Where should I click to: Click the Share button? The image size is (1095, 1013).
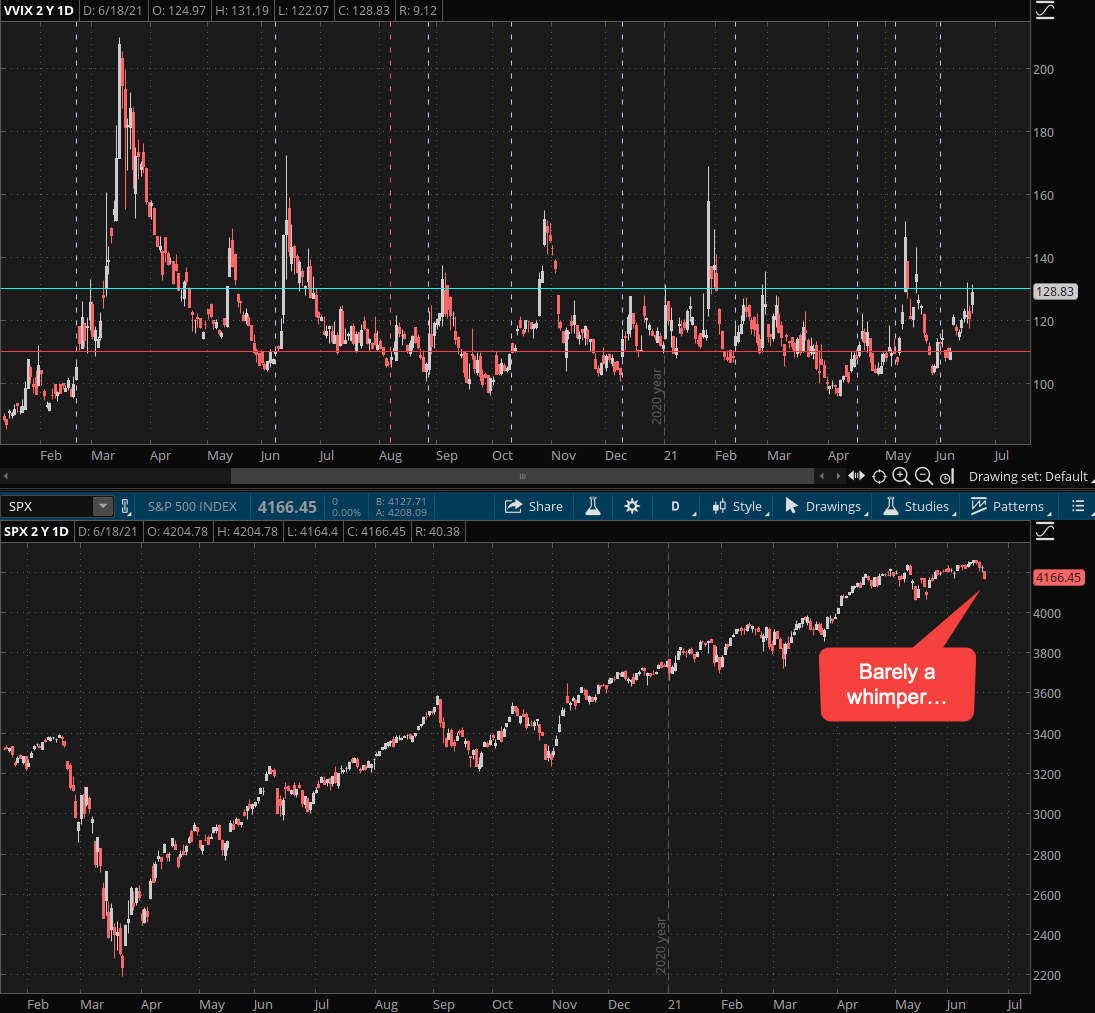tap(534, 506)
